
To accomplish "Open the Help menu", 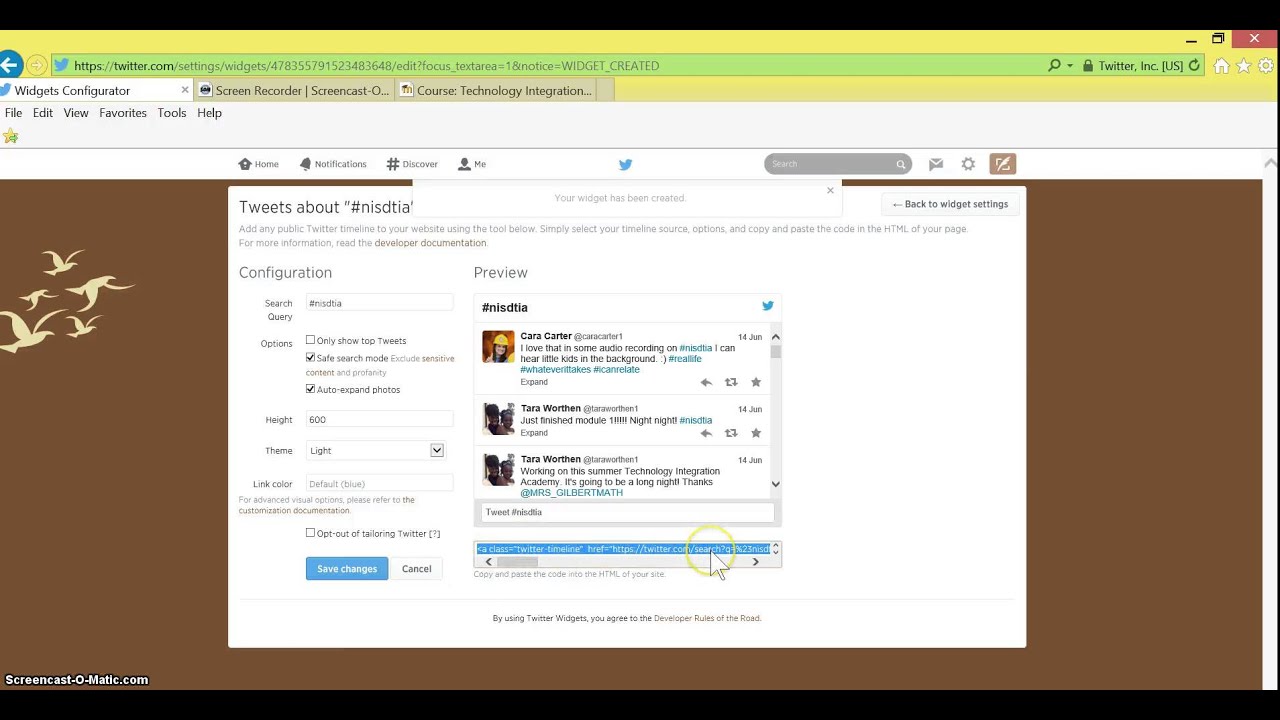I will point(209,113).
